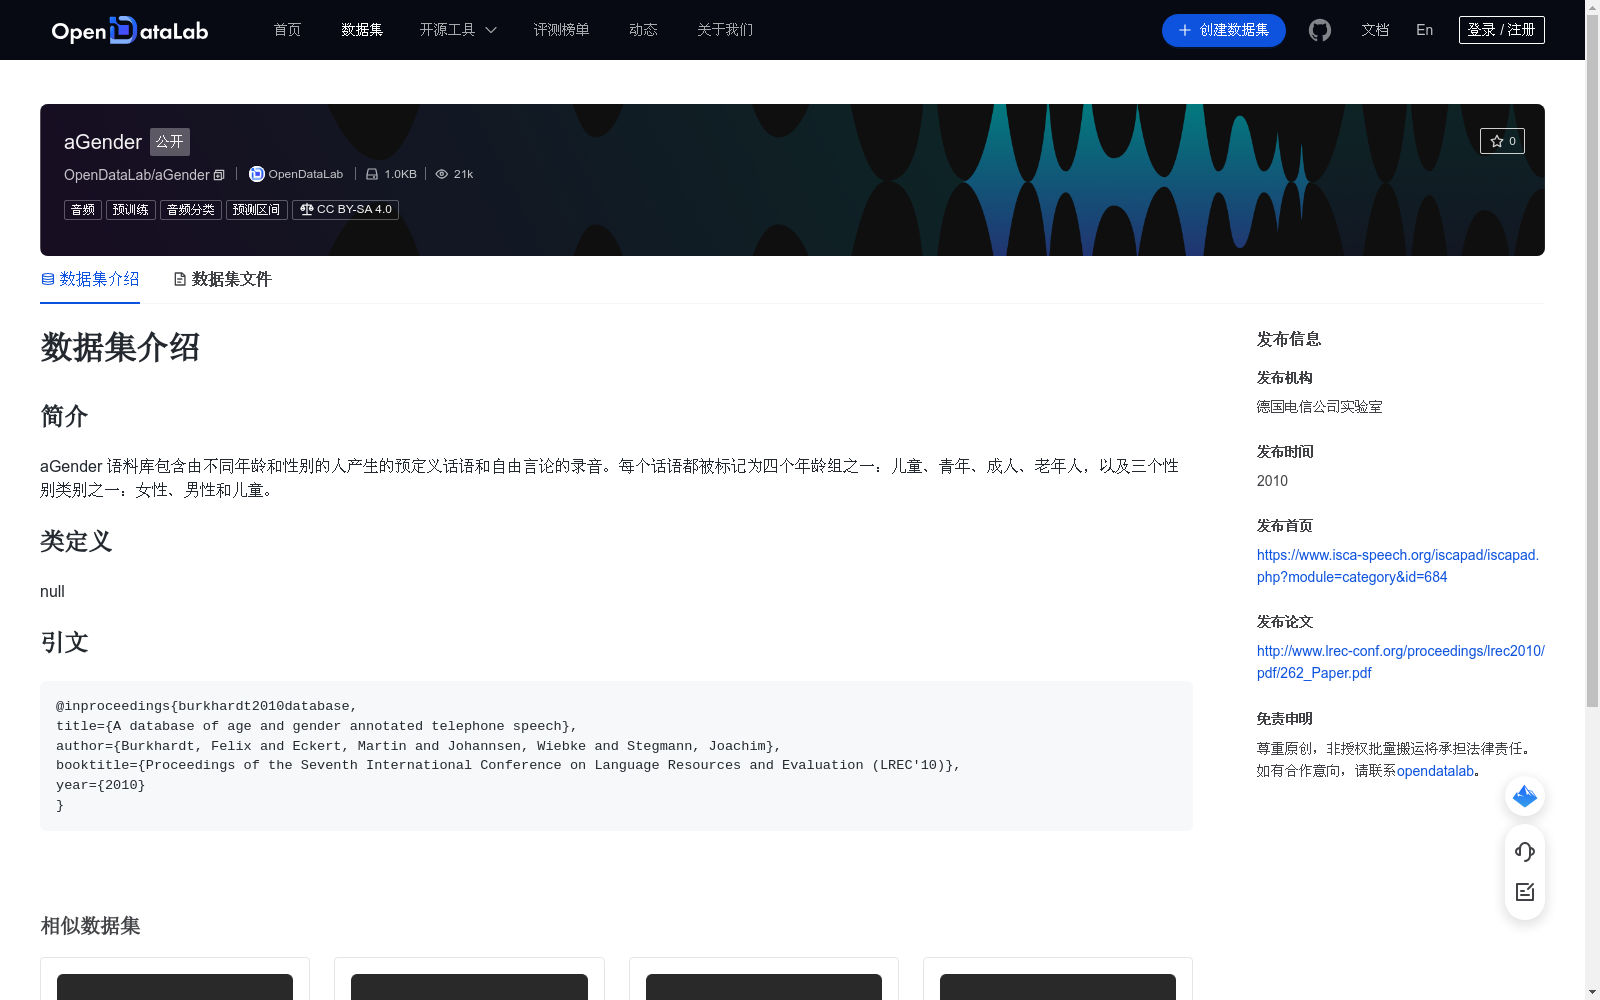Open 数据集 navigation item
The image size is (1600, 1000).
(362, 30)
